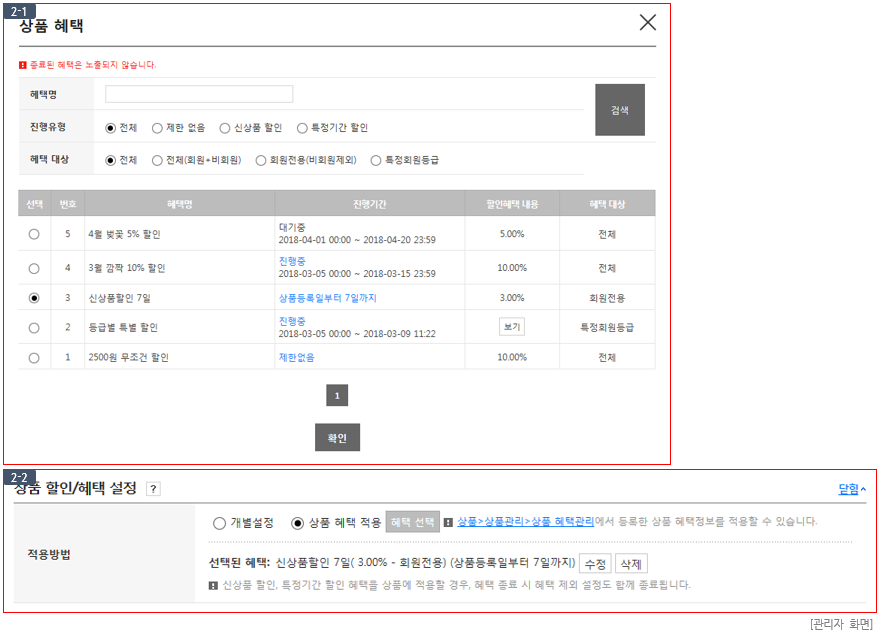Choose 신상품 할인 radio option
882x634 pixels.
click(x=225, y=128)
